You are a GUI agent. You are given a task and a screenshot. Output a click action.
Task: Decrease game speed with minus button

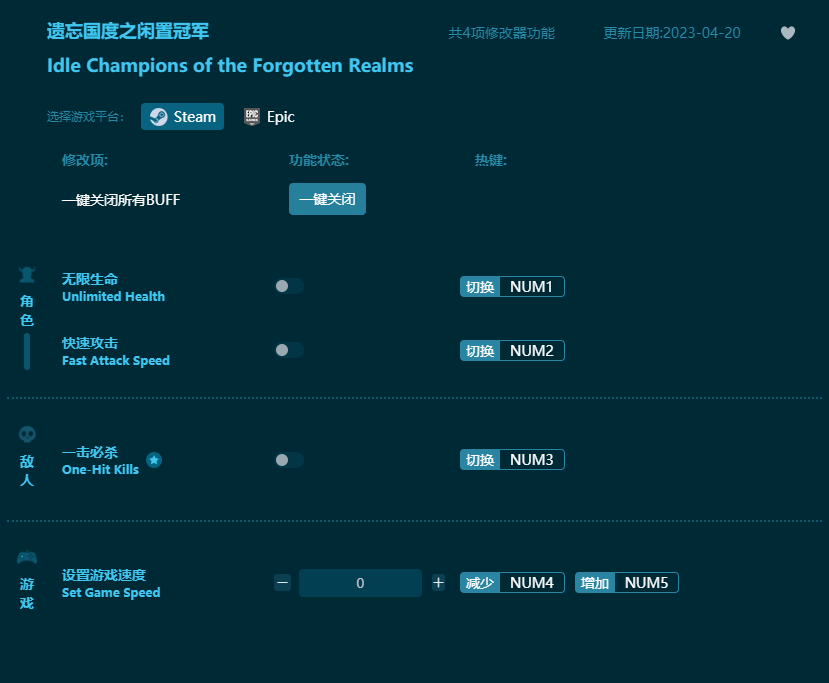[282, 583]
